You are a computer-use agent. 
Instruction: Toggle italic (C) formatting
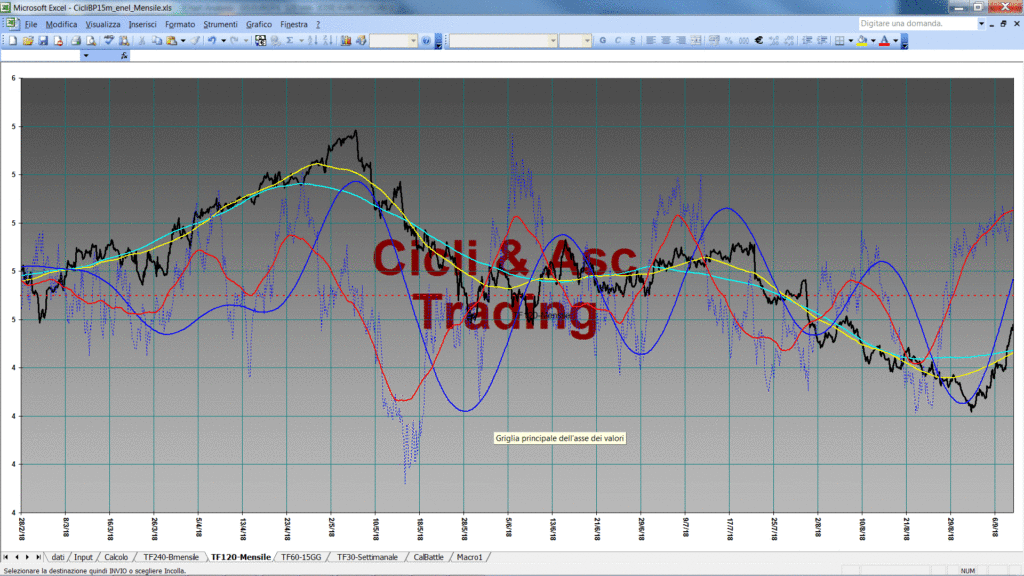click(x=618, y=40)
